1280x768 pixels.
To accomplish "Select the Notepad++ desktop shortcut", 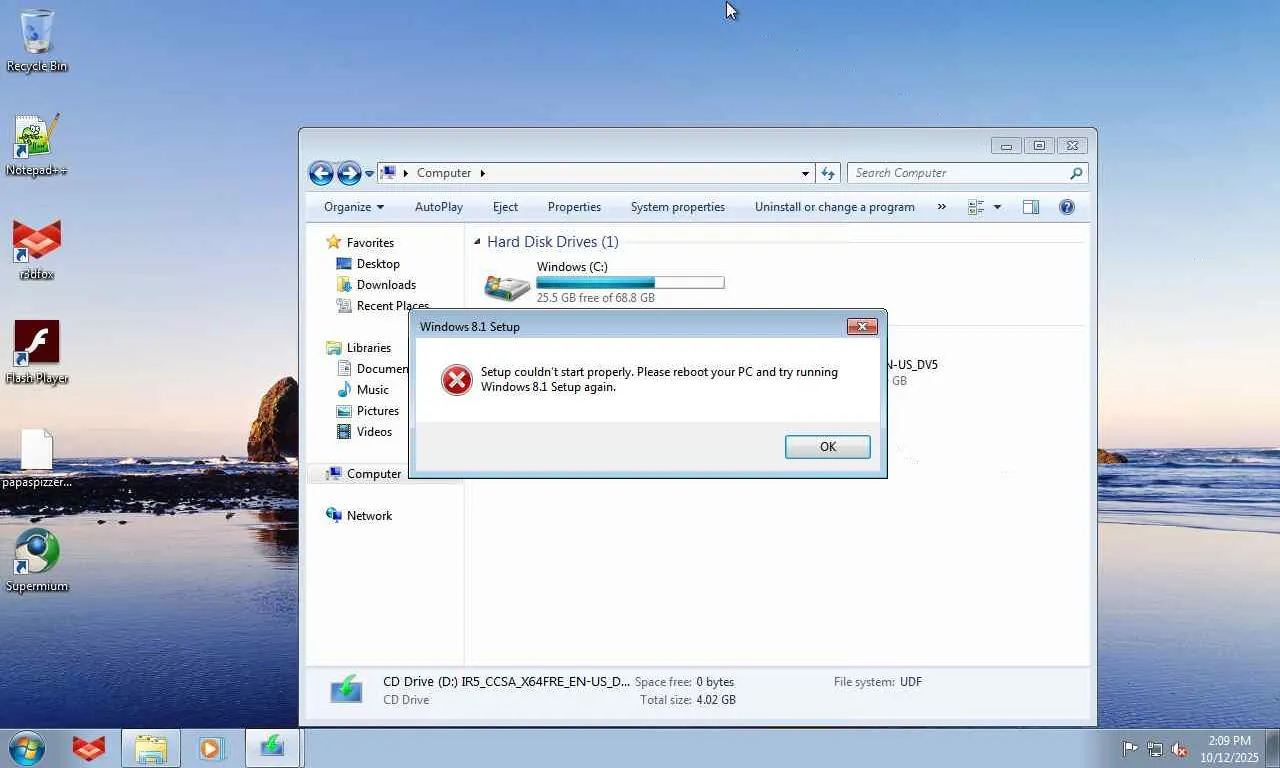I will [x=37, y=145].
